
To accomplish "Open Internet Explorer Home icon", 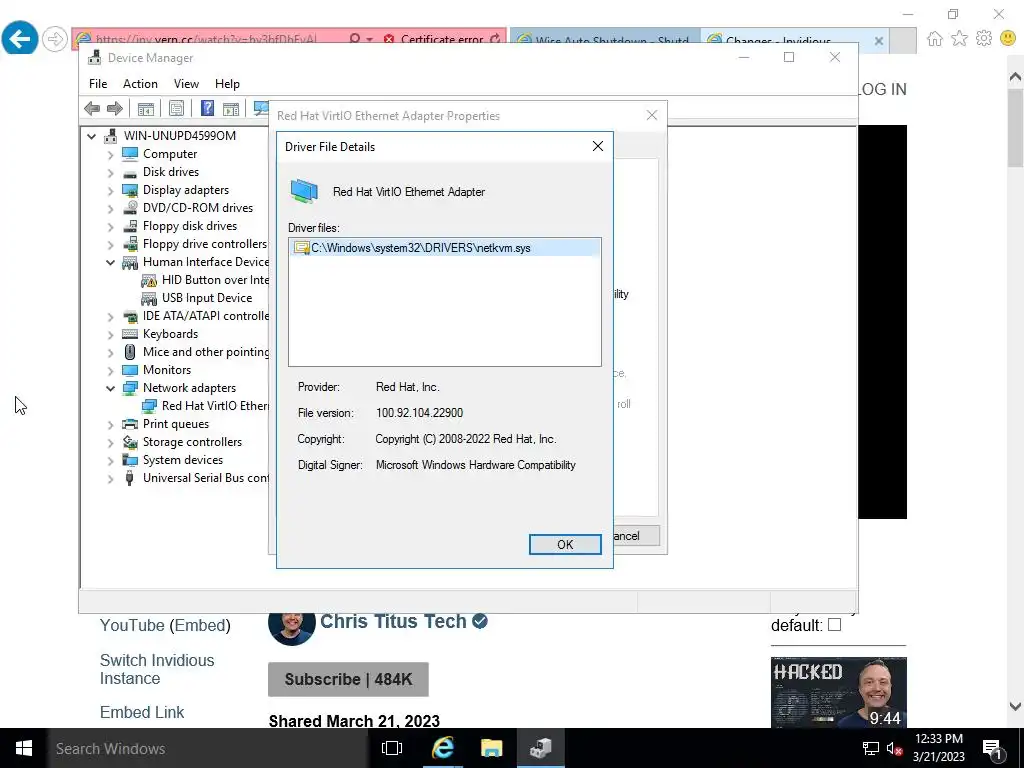I will (935, 39).
